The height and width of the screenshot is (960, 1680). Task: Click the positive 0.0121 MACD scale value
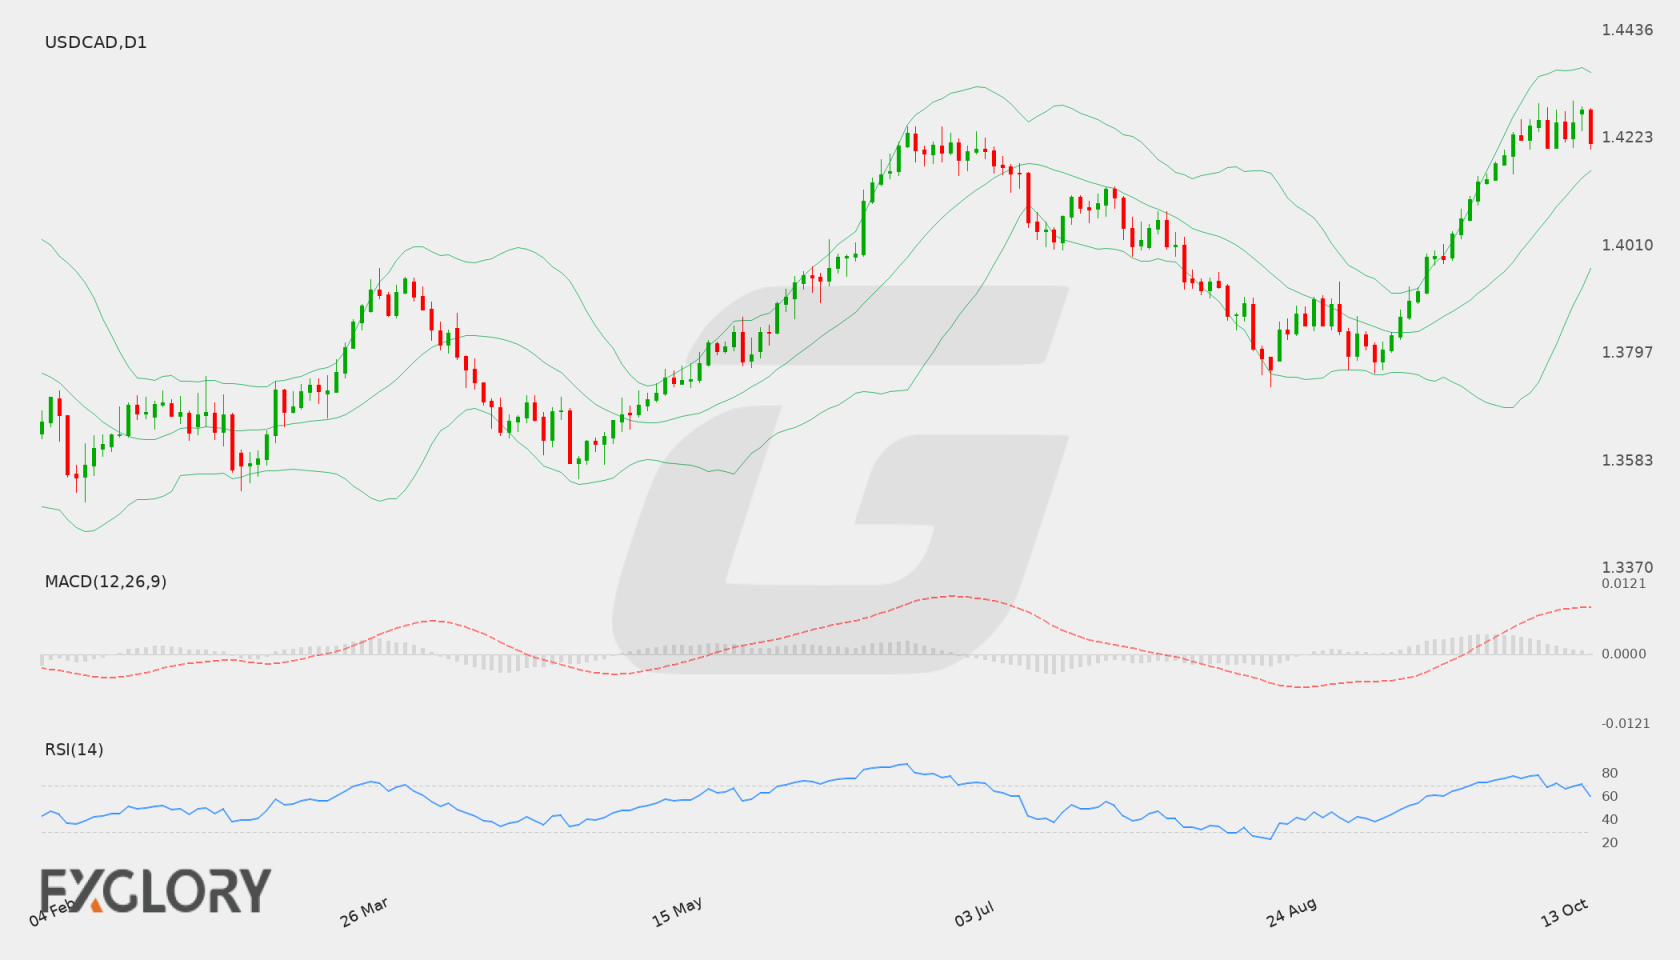[x=1624, y=583]
